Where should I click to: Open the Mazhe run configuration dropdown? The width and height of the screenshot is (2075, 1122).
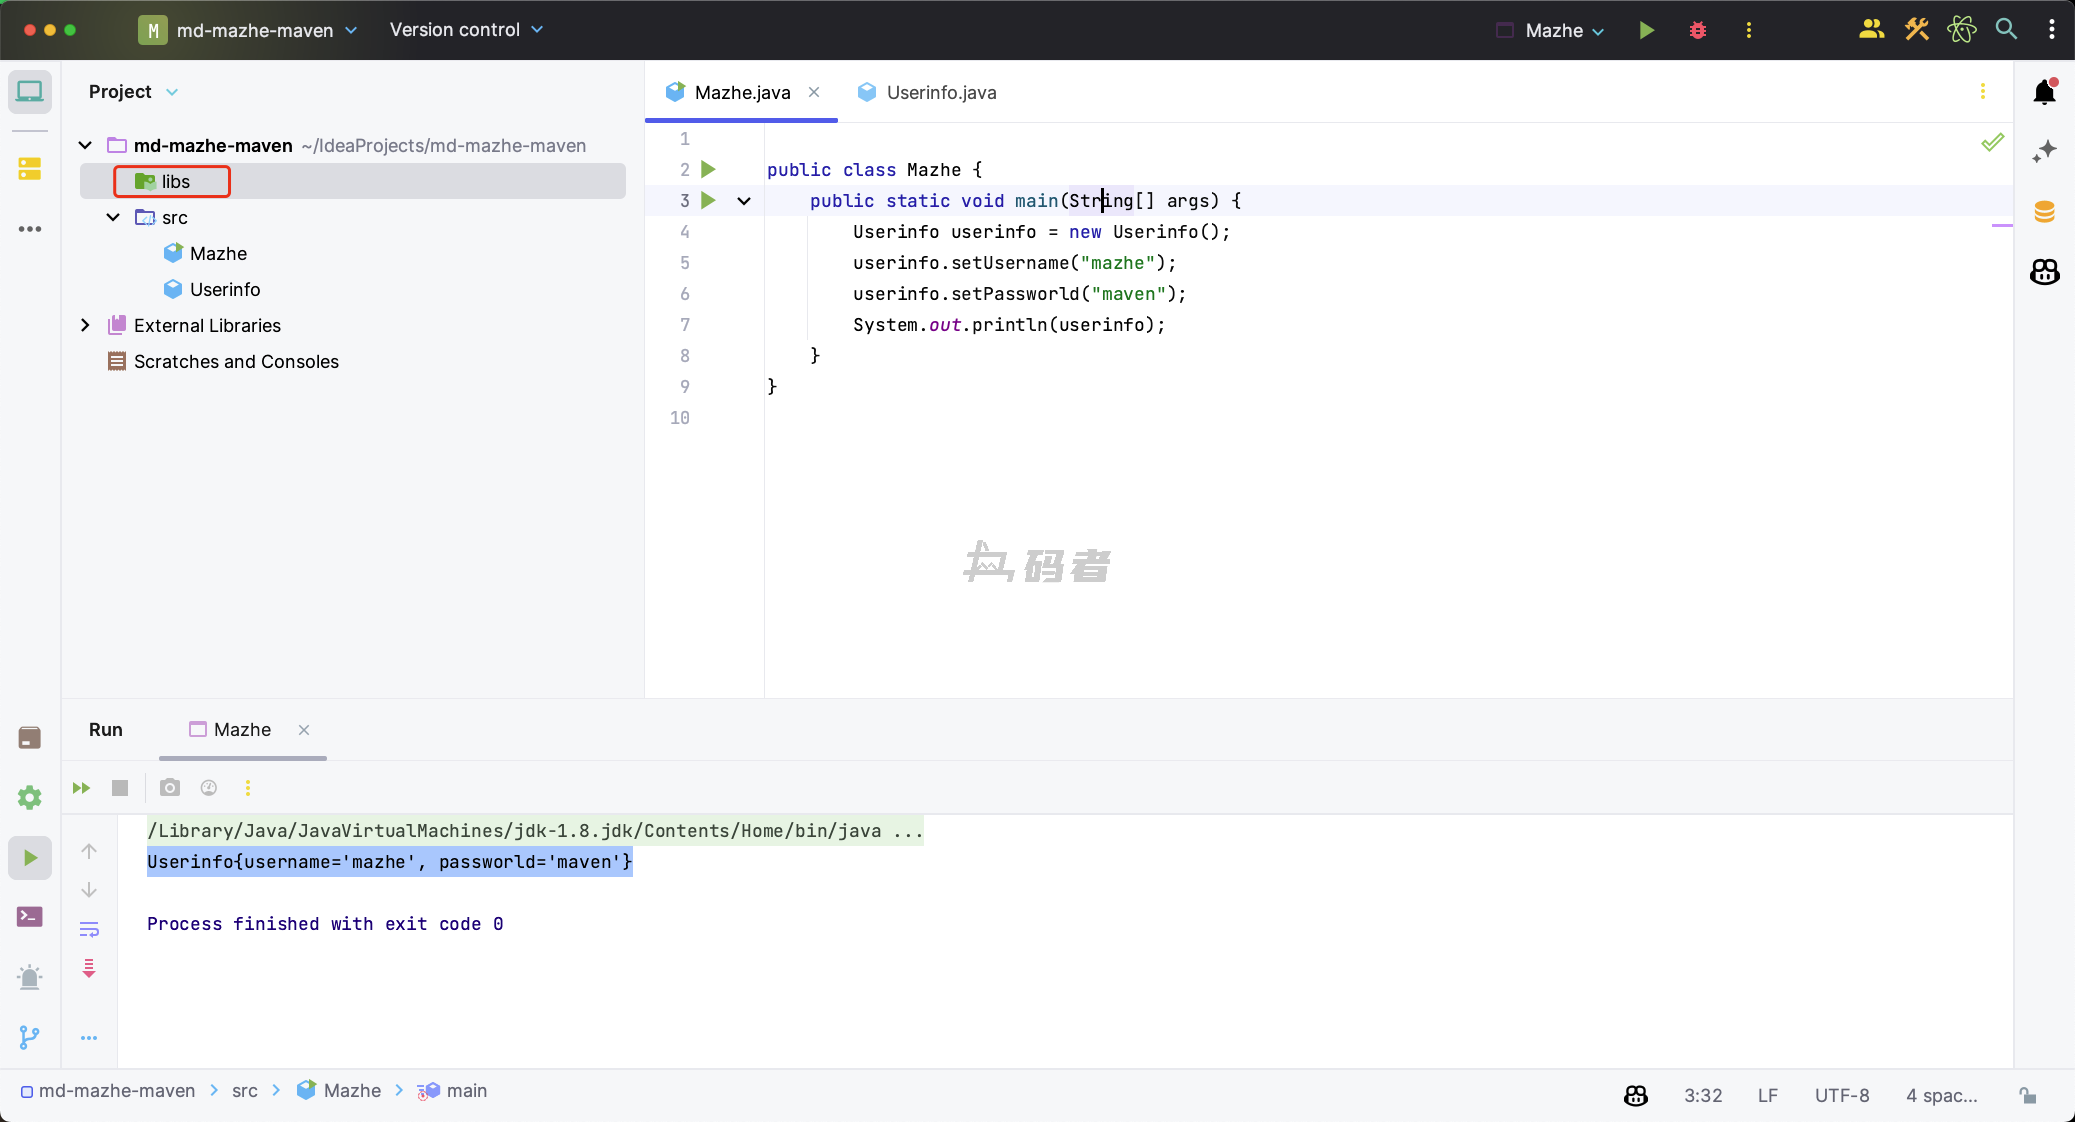[1564, 30]
